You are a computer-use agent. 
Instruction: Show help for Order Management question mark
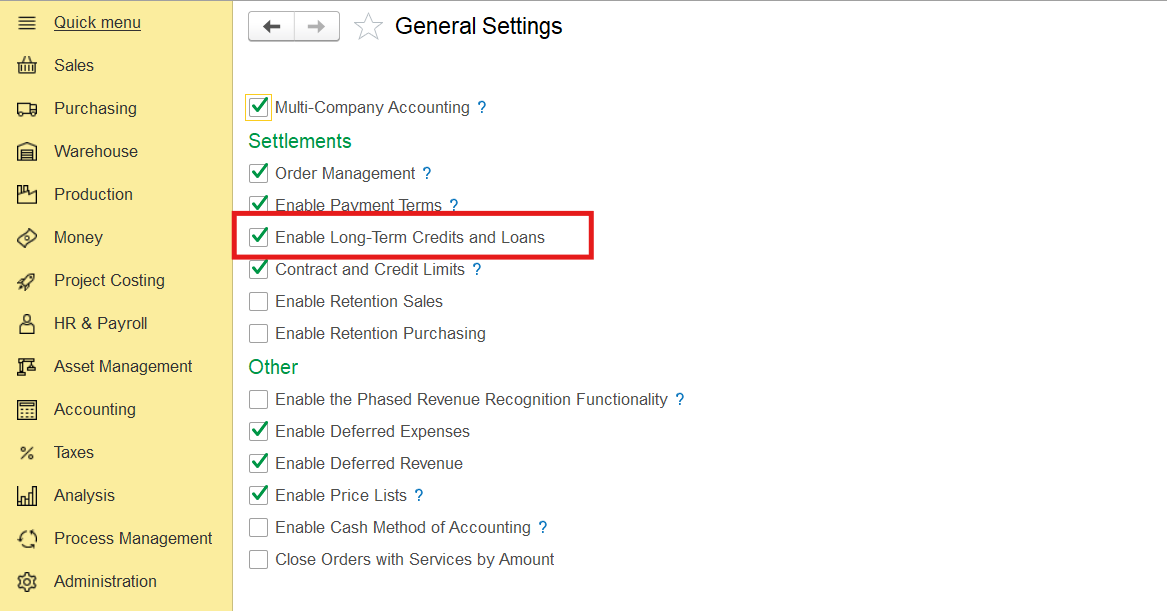coord(427,174)
